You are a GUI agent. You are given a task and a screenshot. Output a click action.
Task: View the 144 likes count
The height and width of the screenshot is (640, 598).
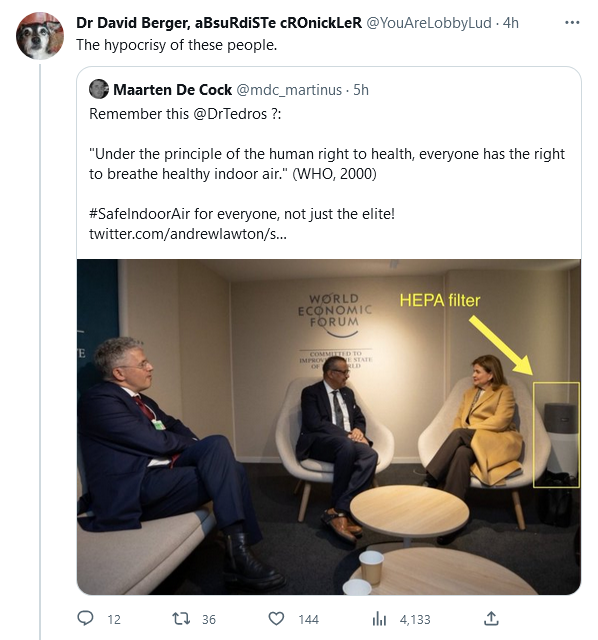pos(309,620)
